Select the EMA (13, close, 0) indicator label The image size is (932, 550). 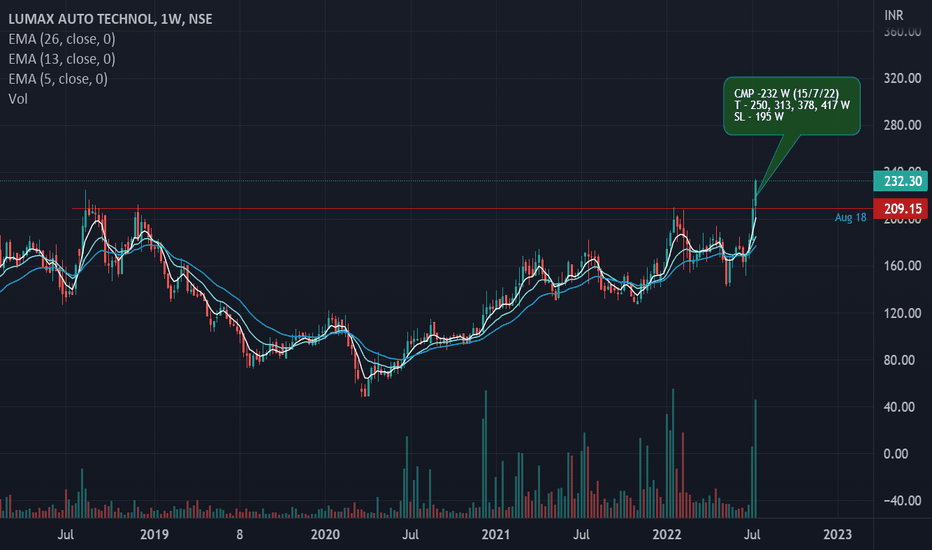pyautogui.click(x=62, y=59)
